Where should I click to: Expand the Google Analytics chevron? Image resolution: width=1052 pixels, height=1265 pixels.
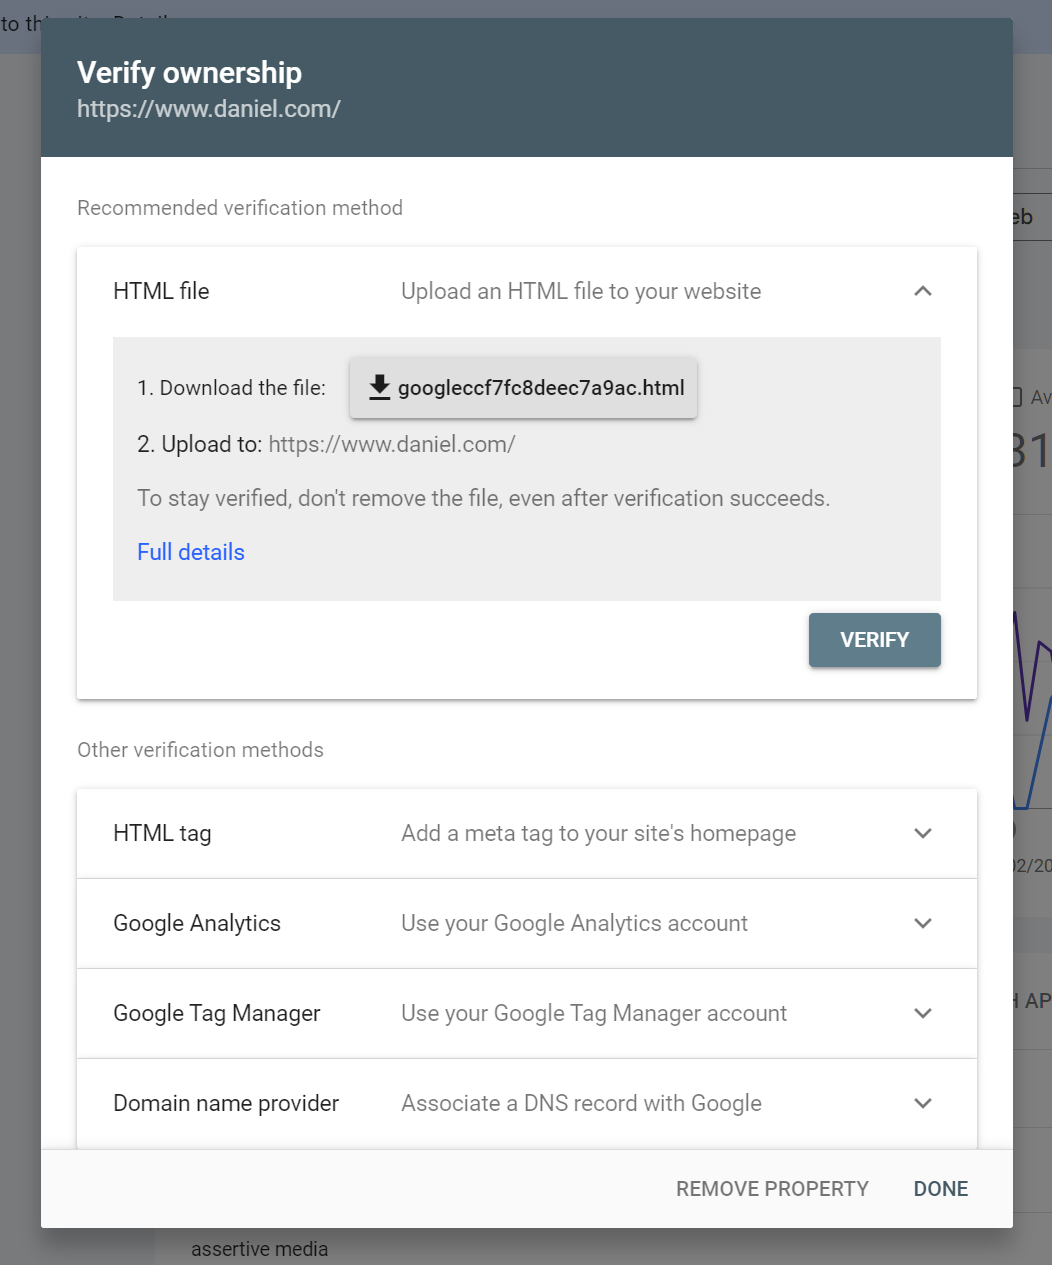coord(923,923)
